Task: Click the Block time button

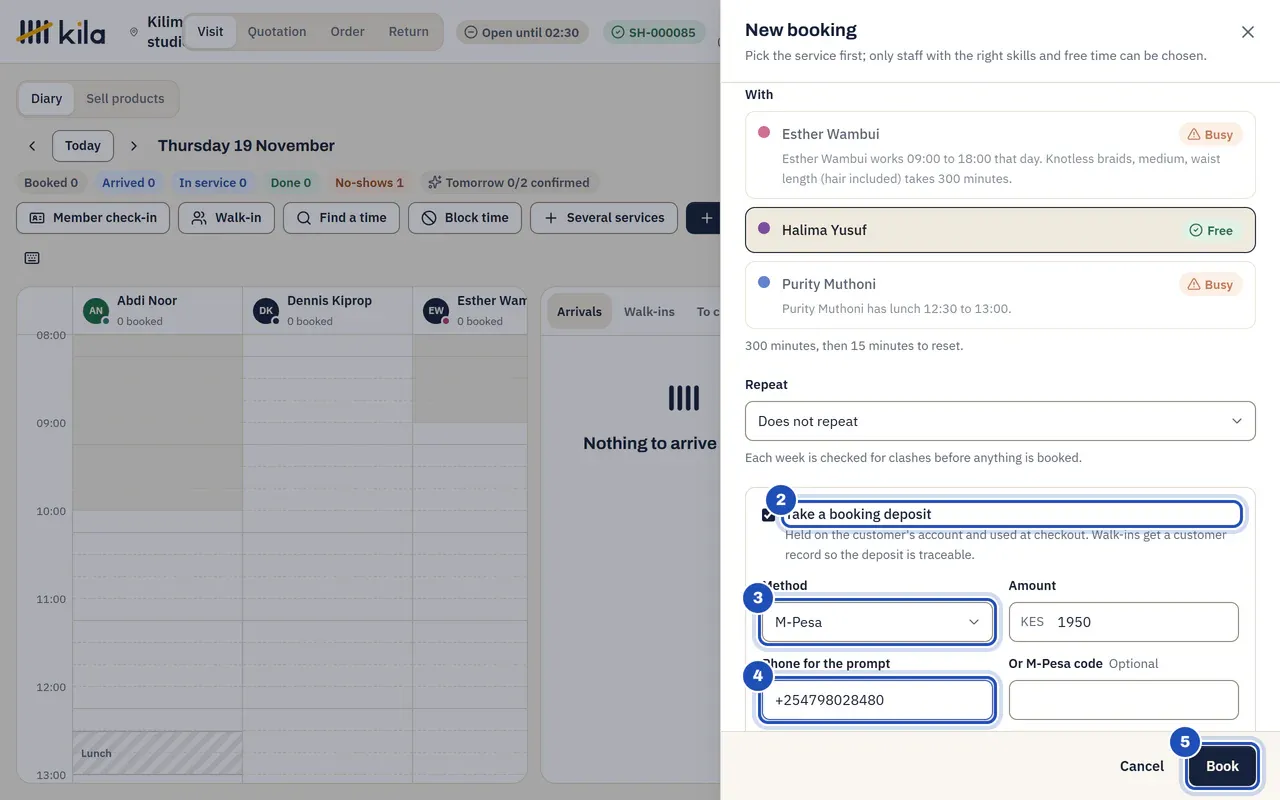Action: [465, 218]
